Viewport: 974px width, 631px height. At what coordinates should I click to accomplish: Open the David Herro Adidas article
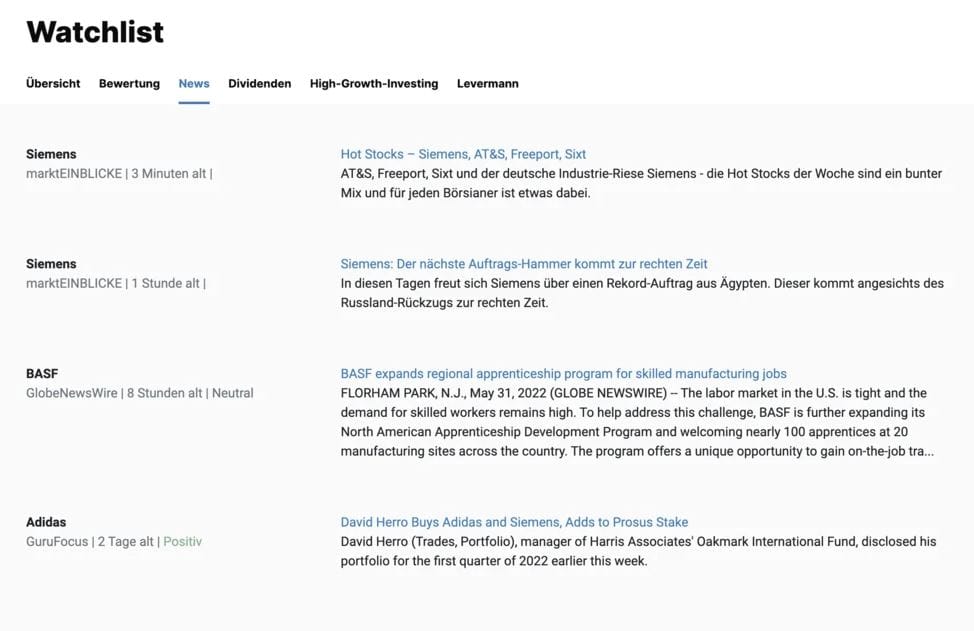tap(514, 522)
